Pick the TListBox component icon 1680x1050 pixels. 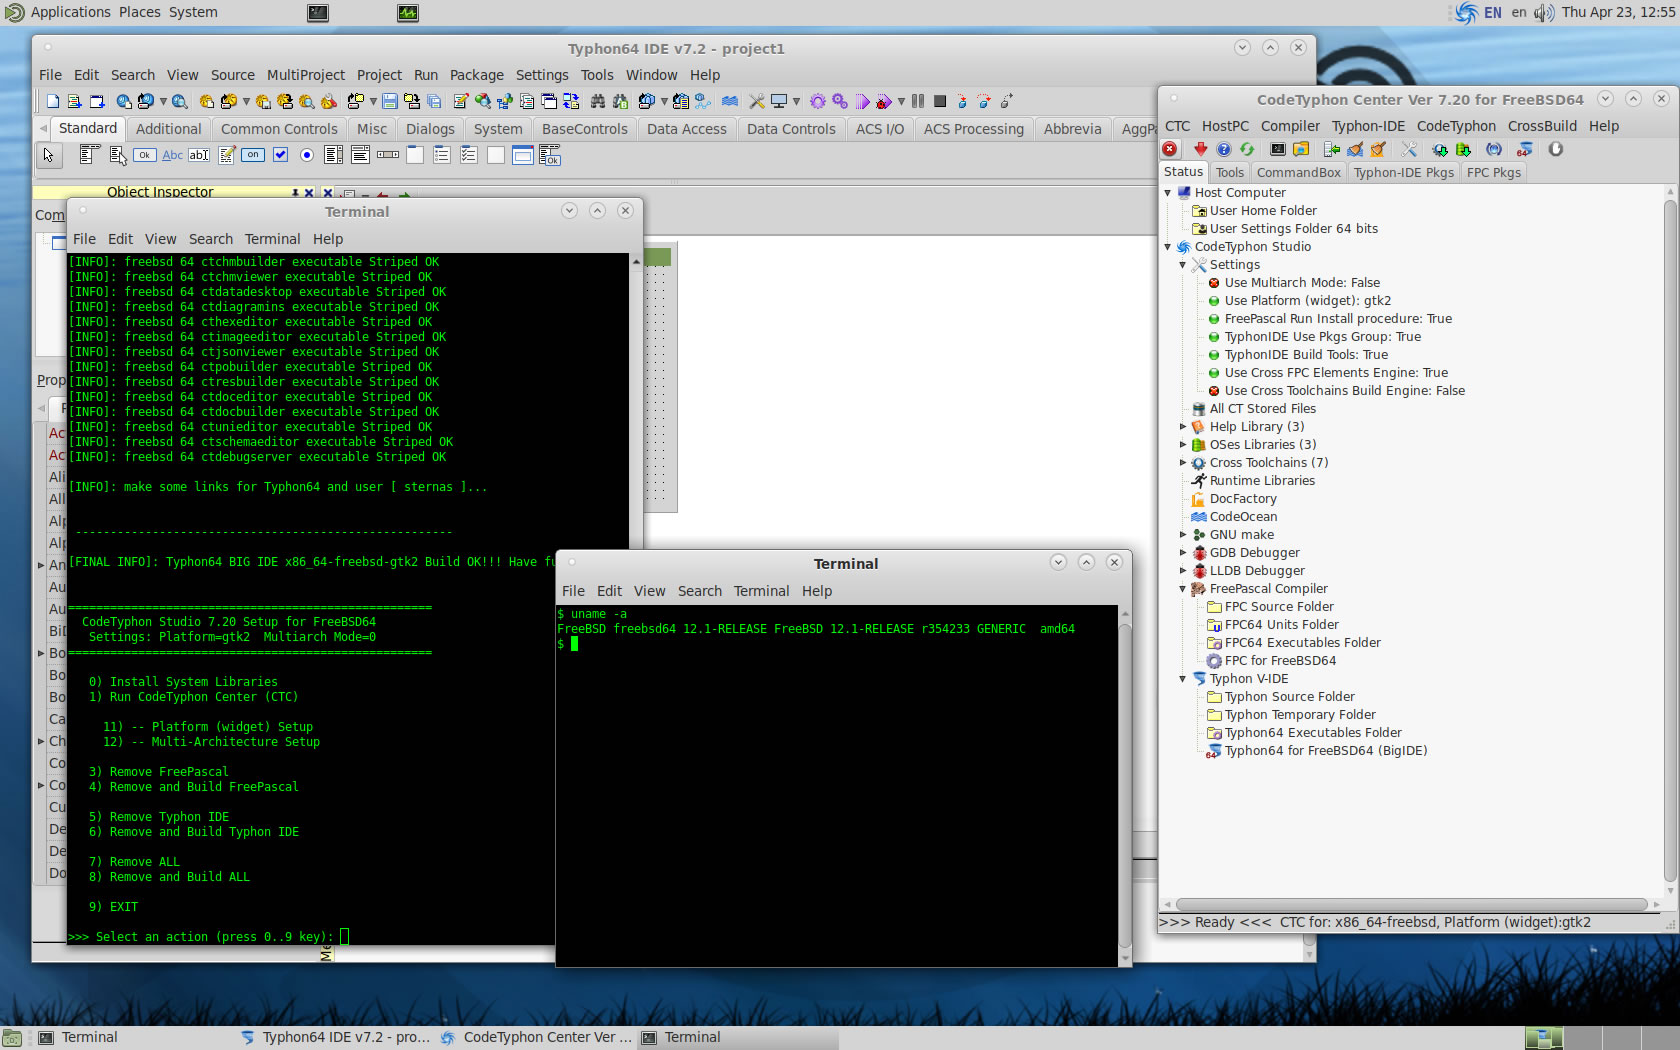pyautogui.click(x=334, y=155)
